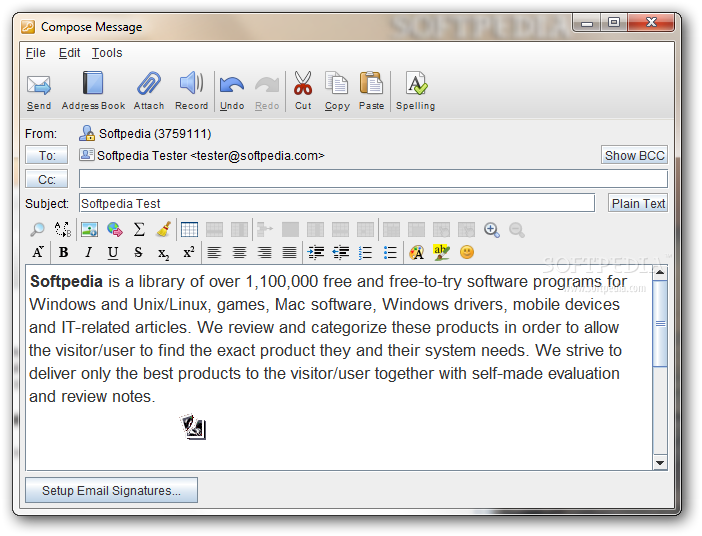This screenshot has height=536, width=702.
Task: Click the From account Softpedia (3759111)
Action: (145, 133)
